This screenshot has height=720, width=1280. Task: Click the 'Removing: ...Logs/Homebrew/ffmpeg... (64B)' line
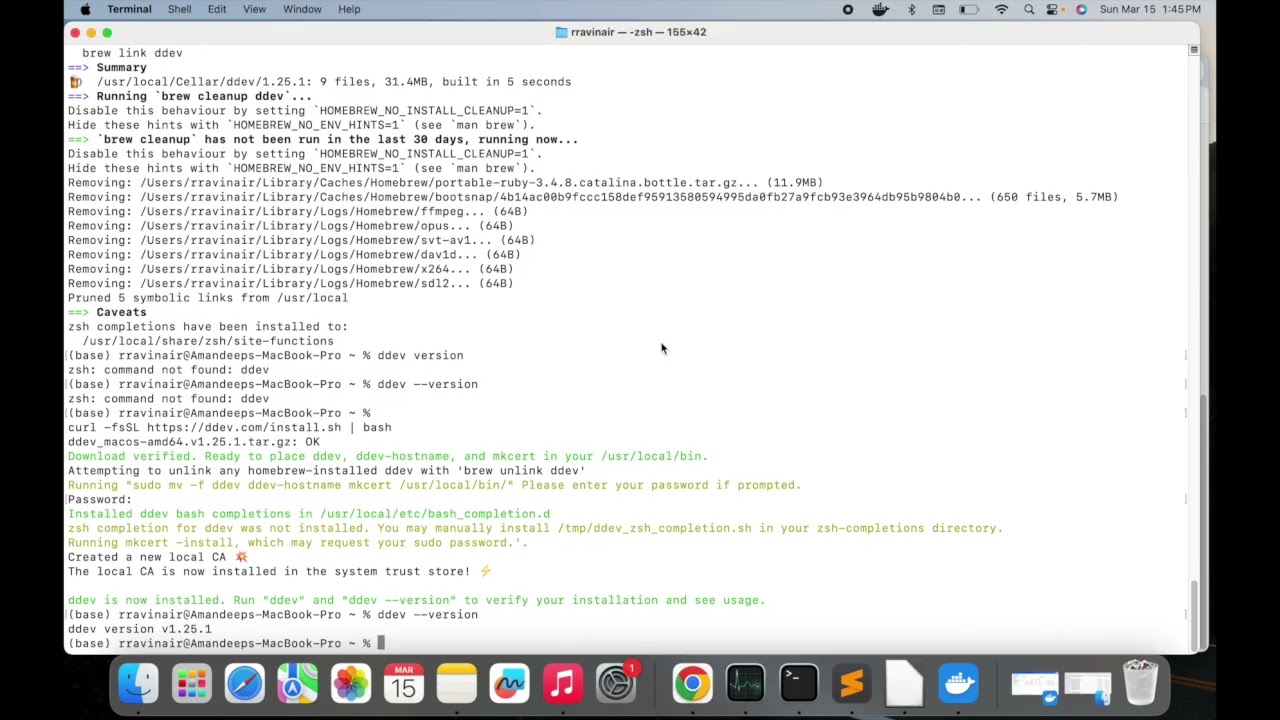point(298,211)
